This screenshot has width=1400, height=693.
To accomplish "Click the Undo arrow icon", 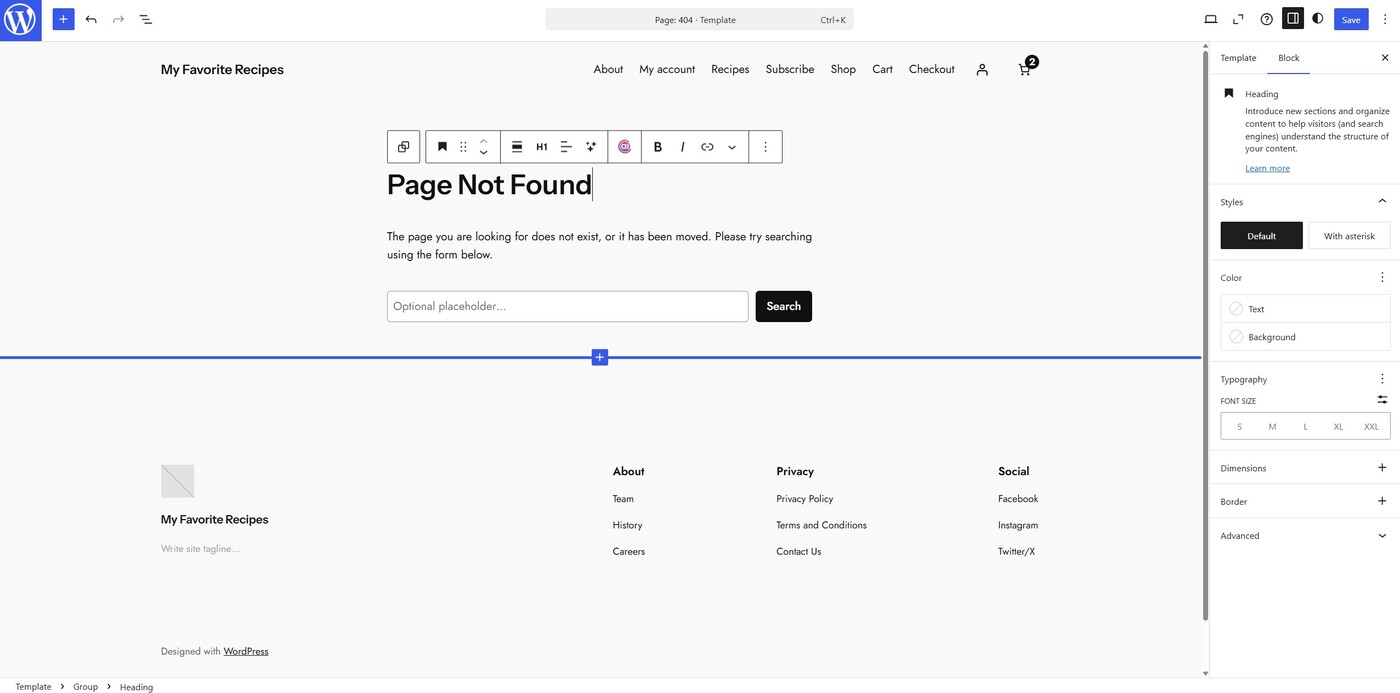I will coord(91,19).
